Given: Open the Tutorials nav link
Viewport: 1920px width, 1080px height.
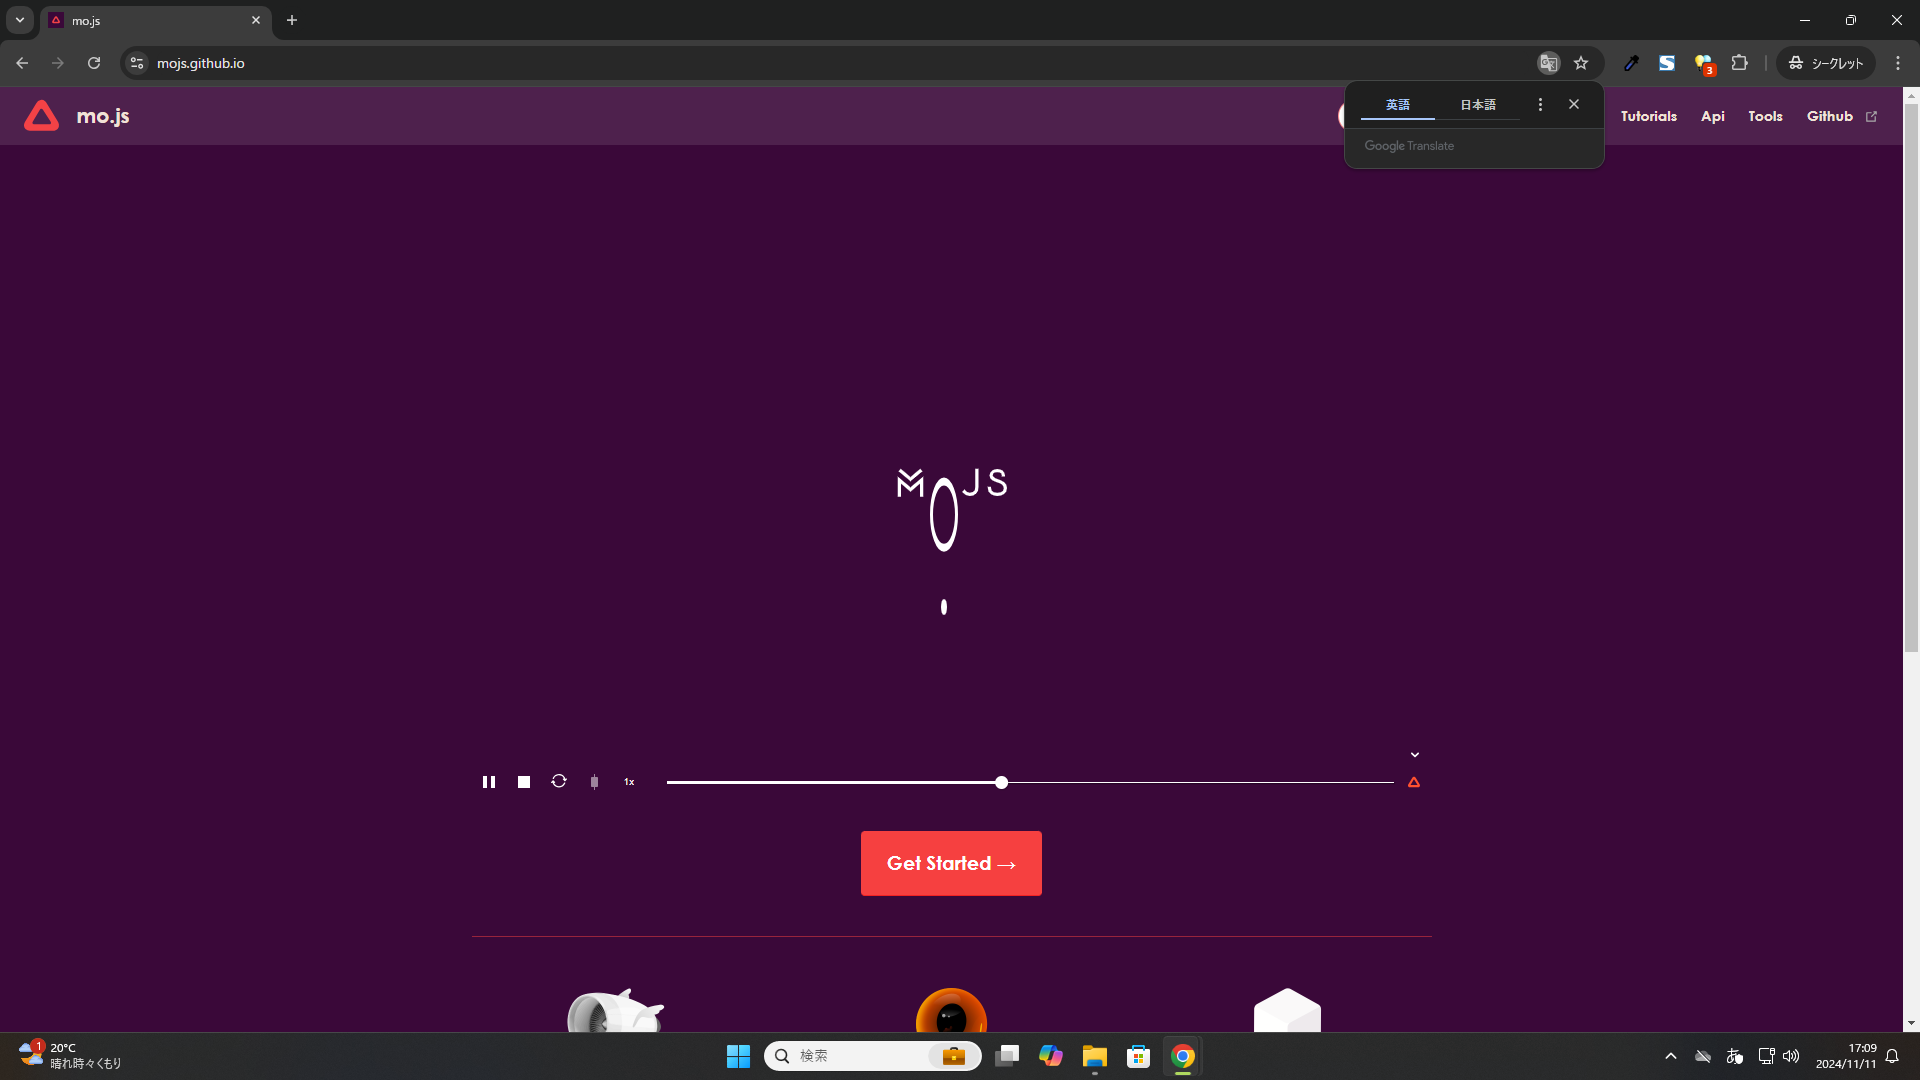Looking at the screenshot, I should 1648,116.
